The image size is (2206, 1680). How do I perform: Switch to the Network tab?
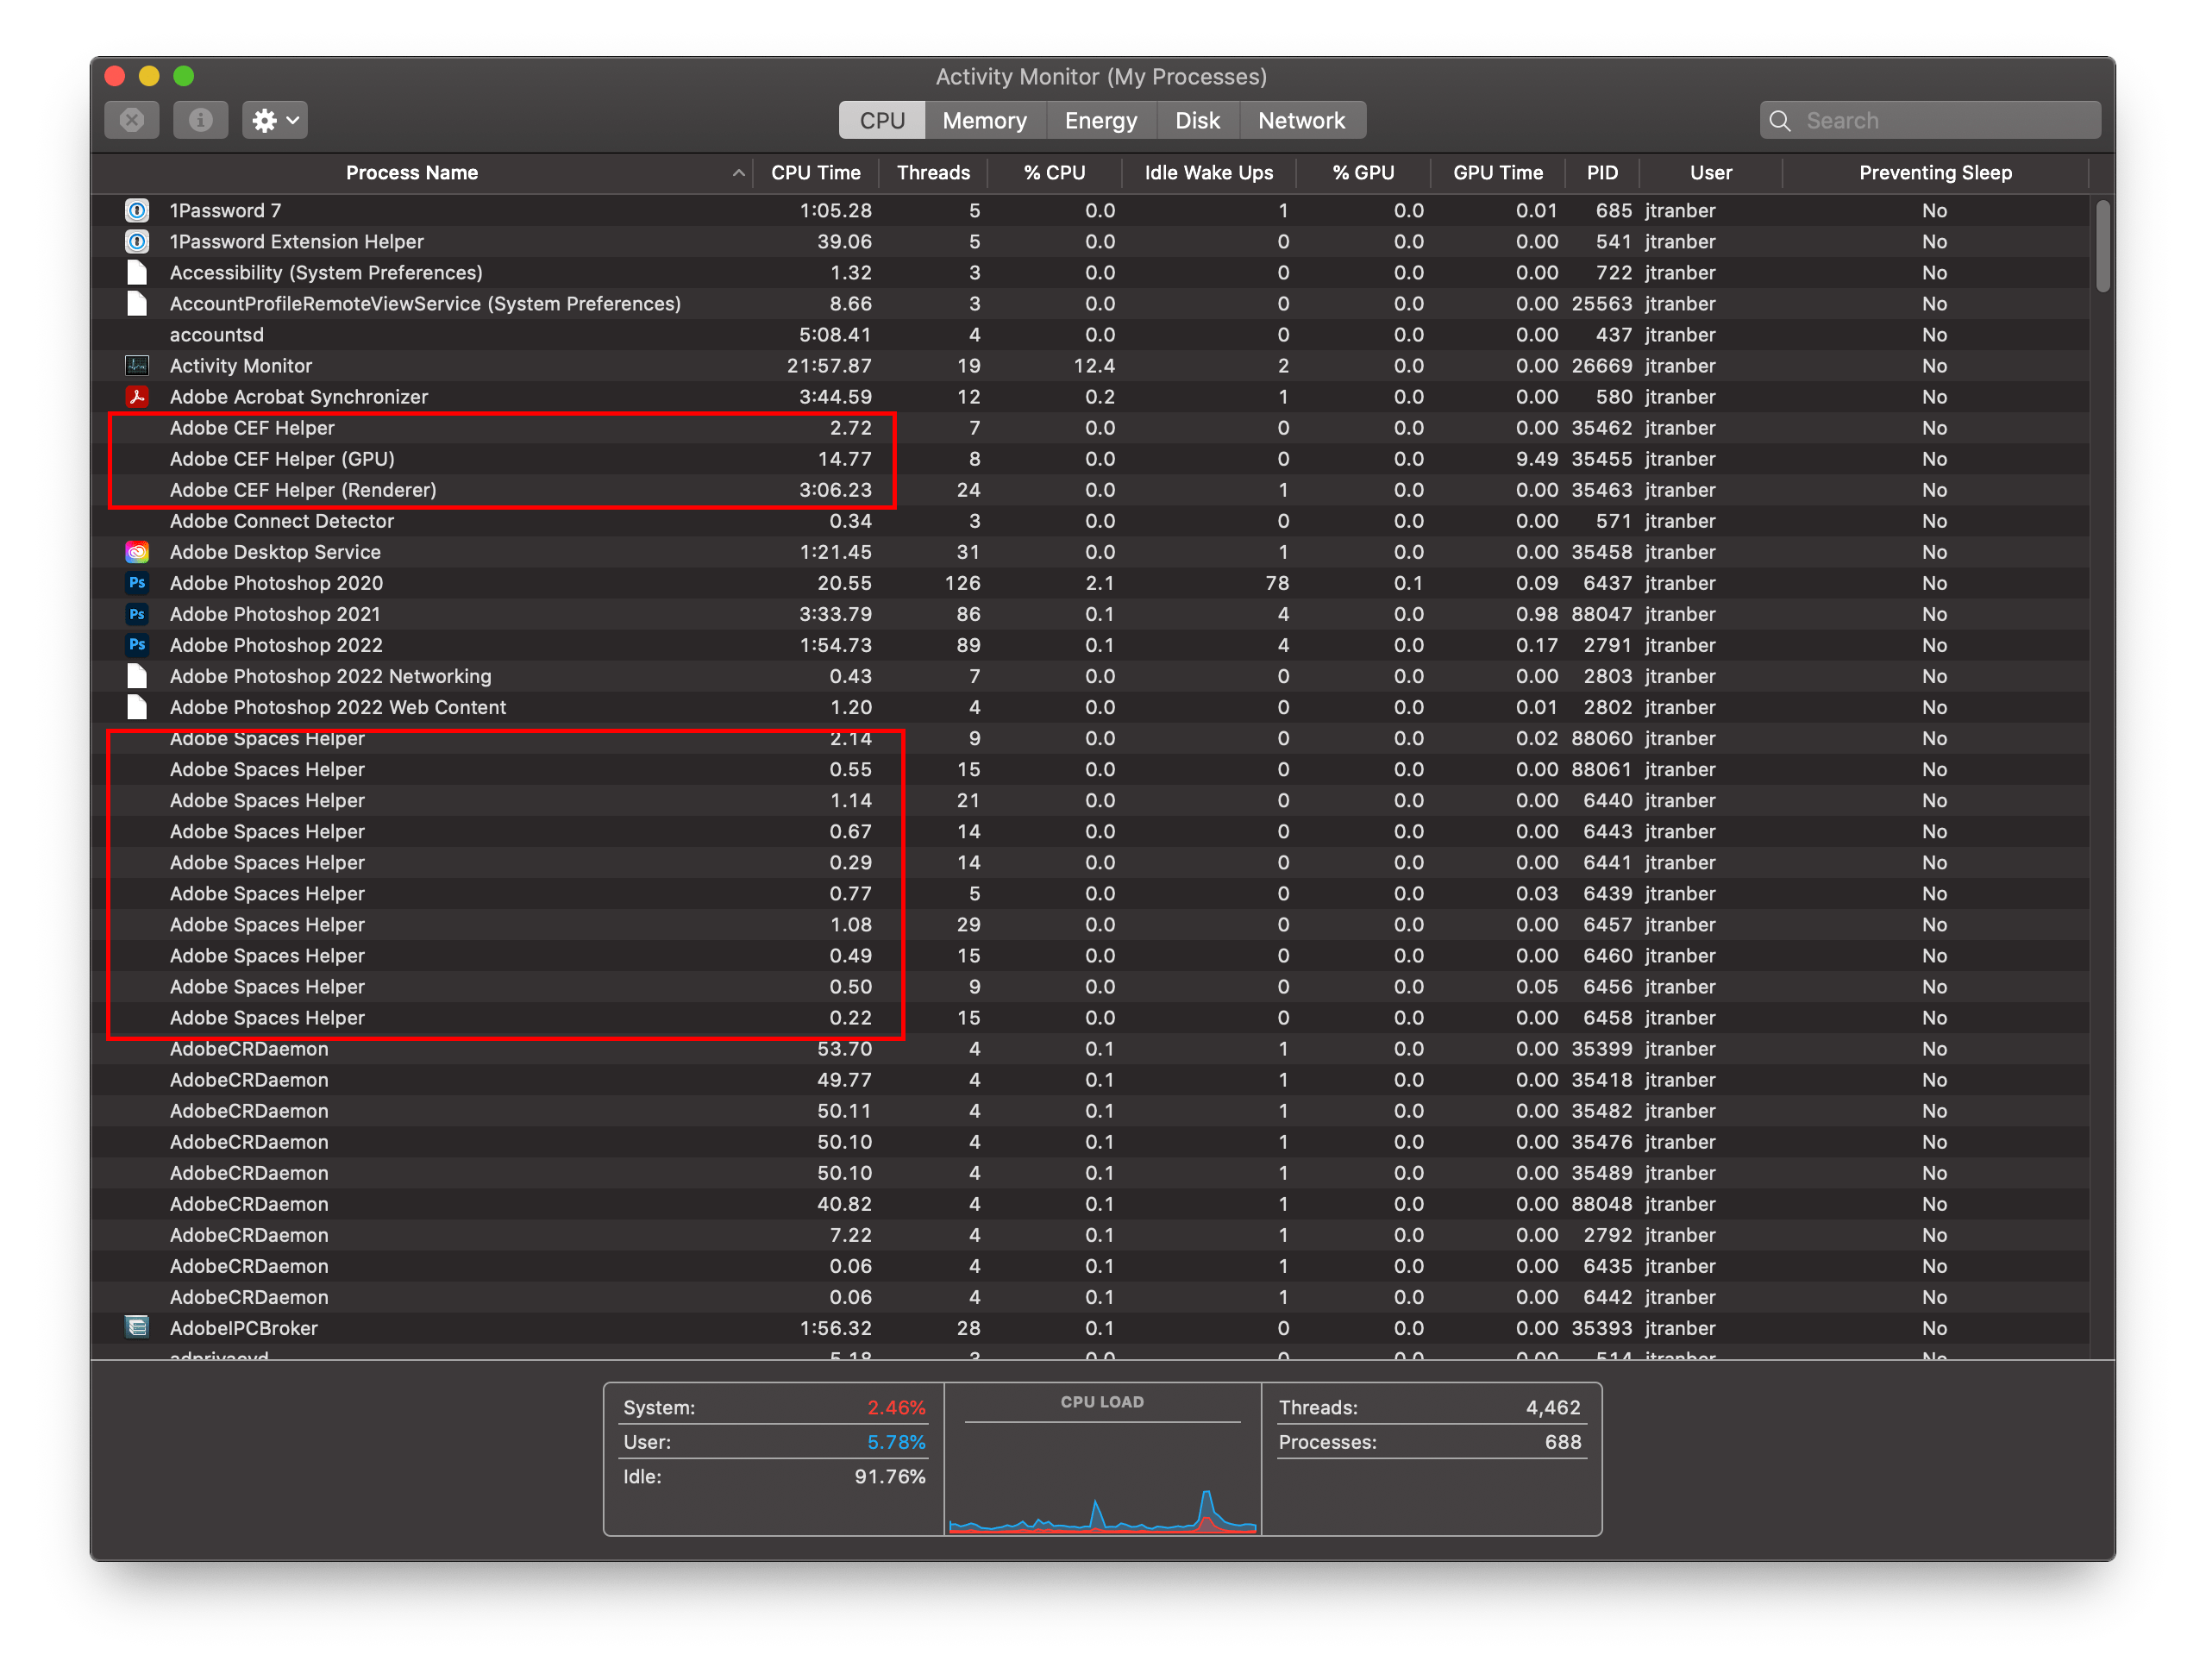point(1302,119)
